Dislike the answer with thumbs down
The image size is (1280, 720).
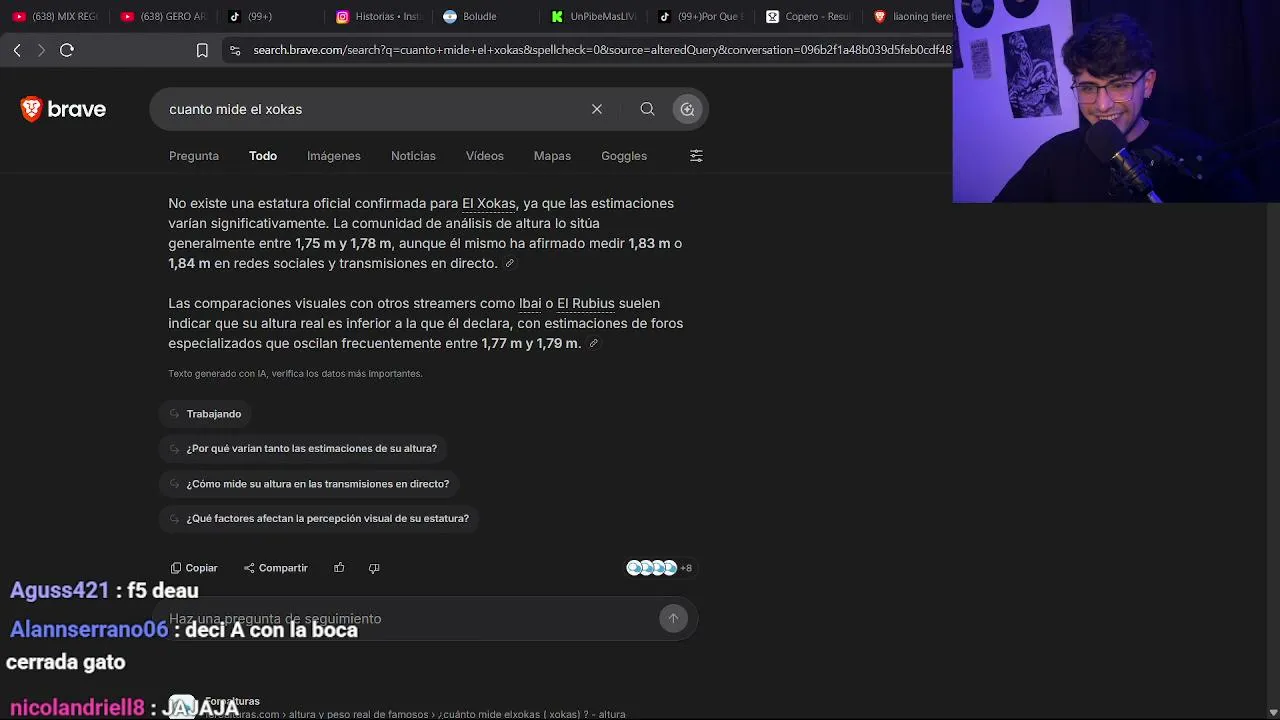[374, 568]
